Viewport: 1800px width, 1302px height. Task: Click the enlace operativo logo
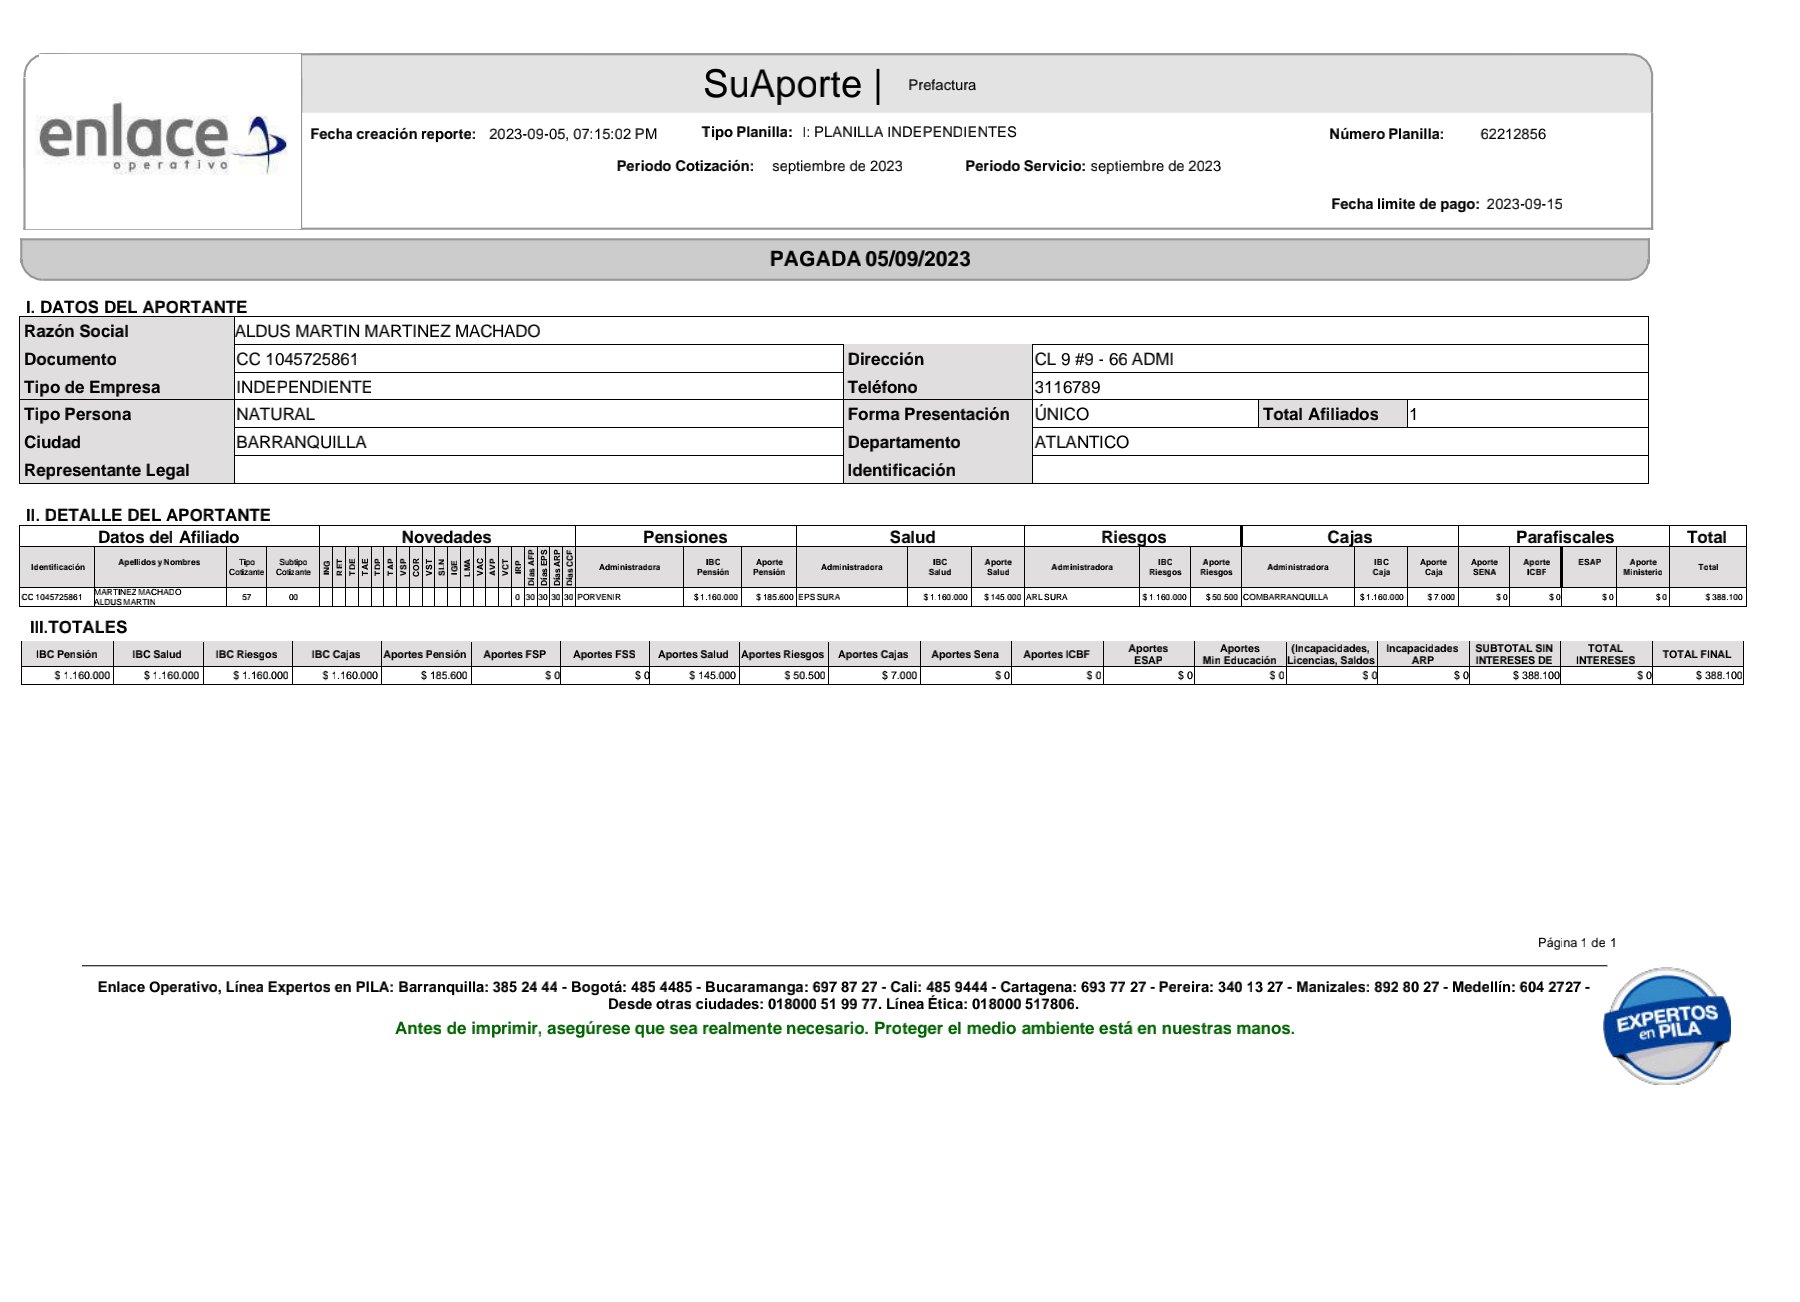[x=162, y=140]
